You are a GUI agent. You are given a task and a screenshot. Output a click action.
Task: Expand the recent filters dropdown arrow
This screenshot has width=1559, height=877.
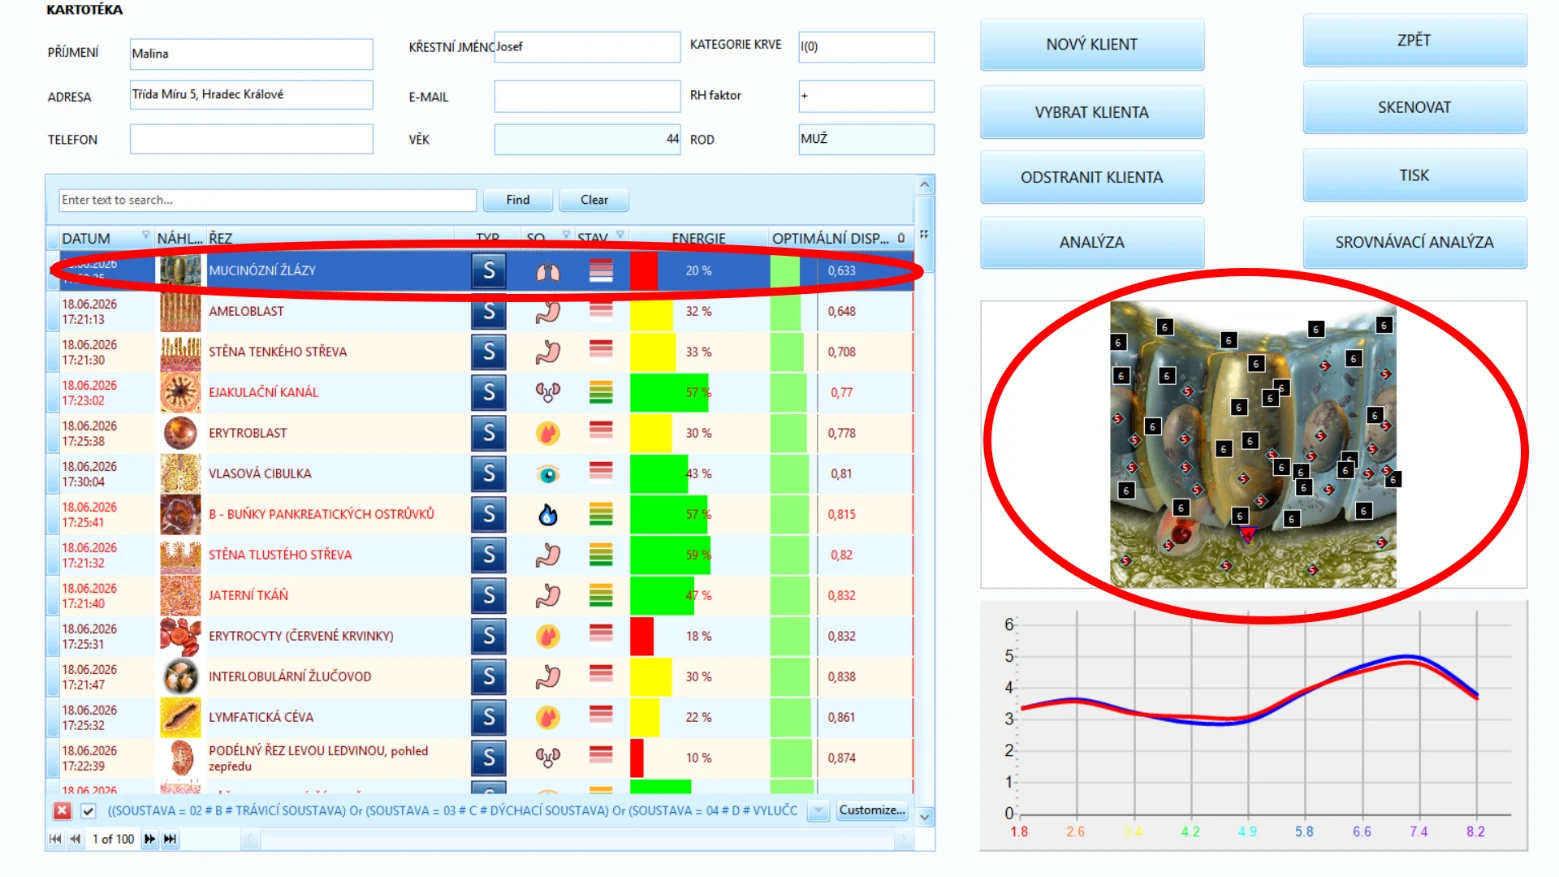coord(819,811)
